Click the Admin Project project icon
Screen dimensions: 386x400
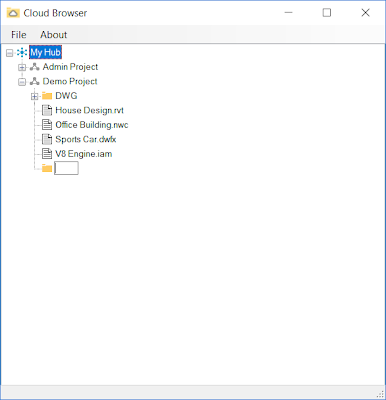(x=34, y=67)
